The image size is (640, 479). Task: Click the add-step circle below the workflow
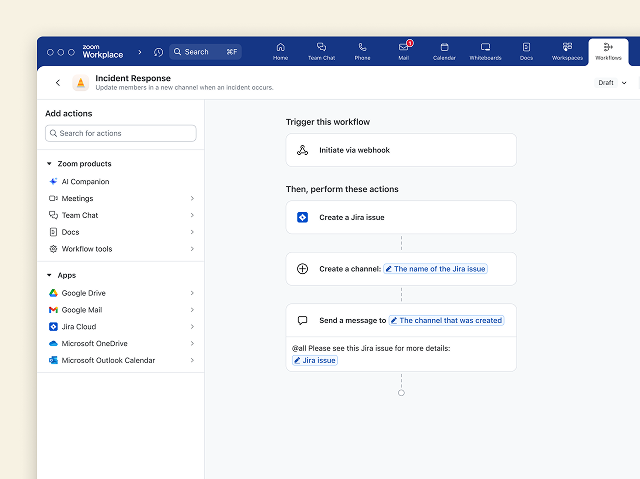pyautogui.click(x=401, y=393)
